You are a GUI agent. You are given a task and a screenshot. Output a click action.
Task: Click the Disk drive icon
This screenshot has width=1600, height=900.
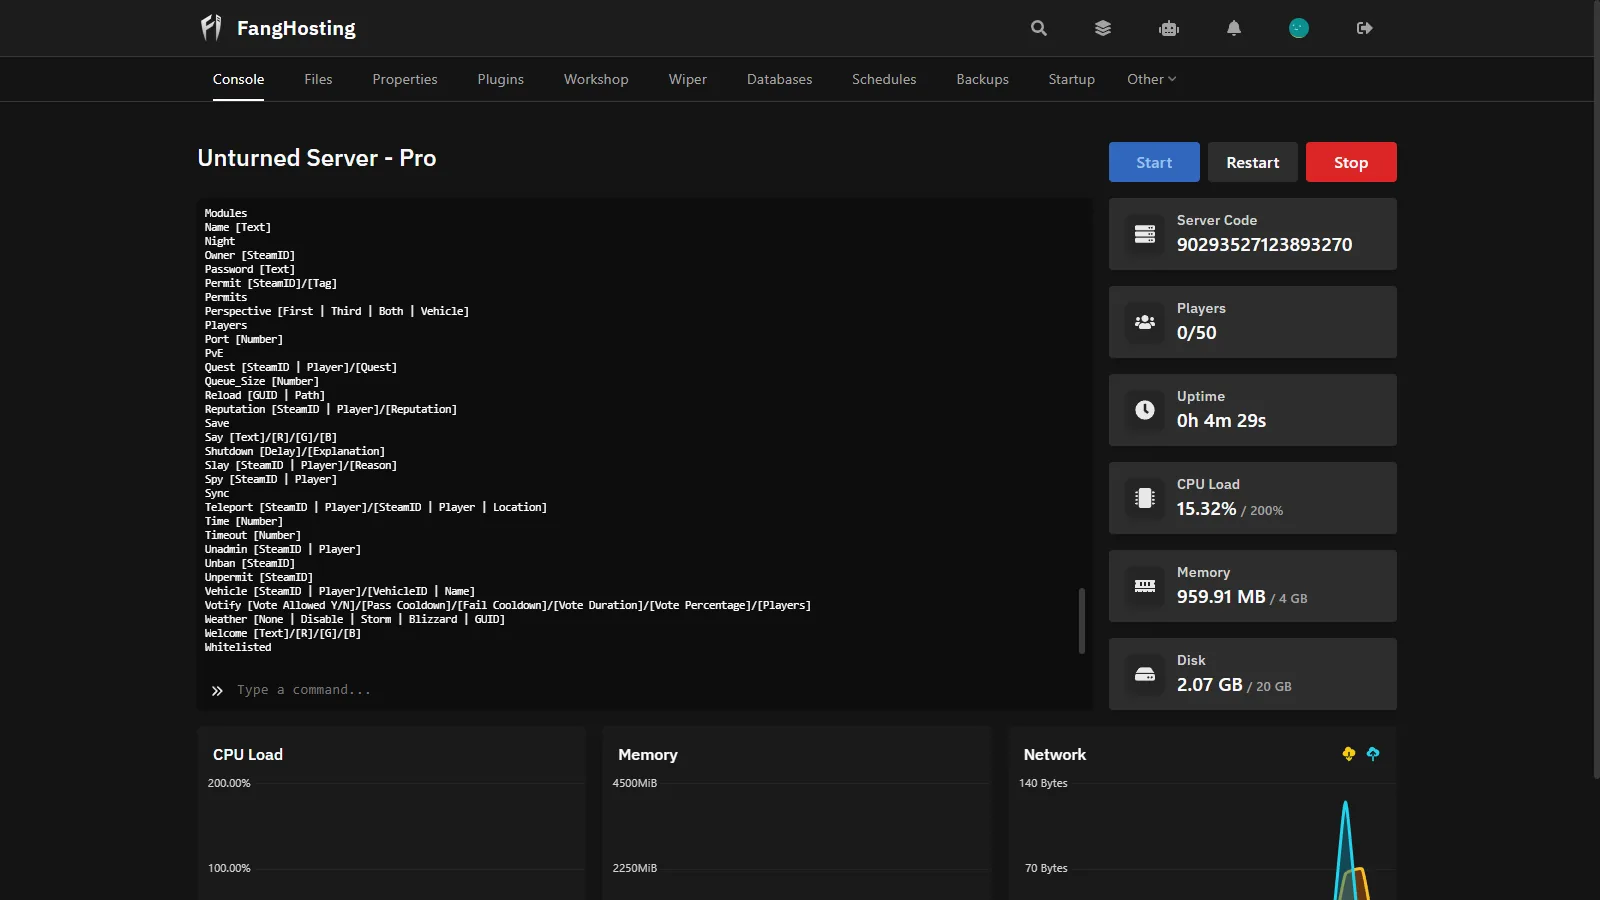(1145, 674)
